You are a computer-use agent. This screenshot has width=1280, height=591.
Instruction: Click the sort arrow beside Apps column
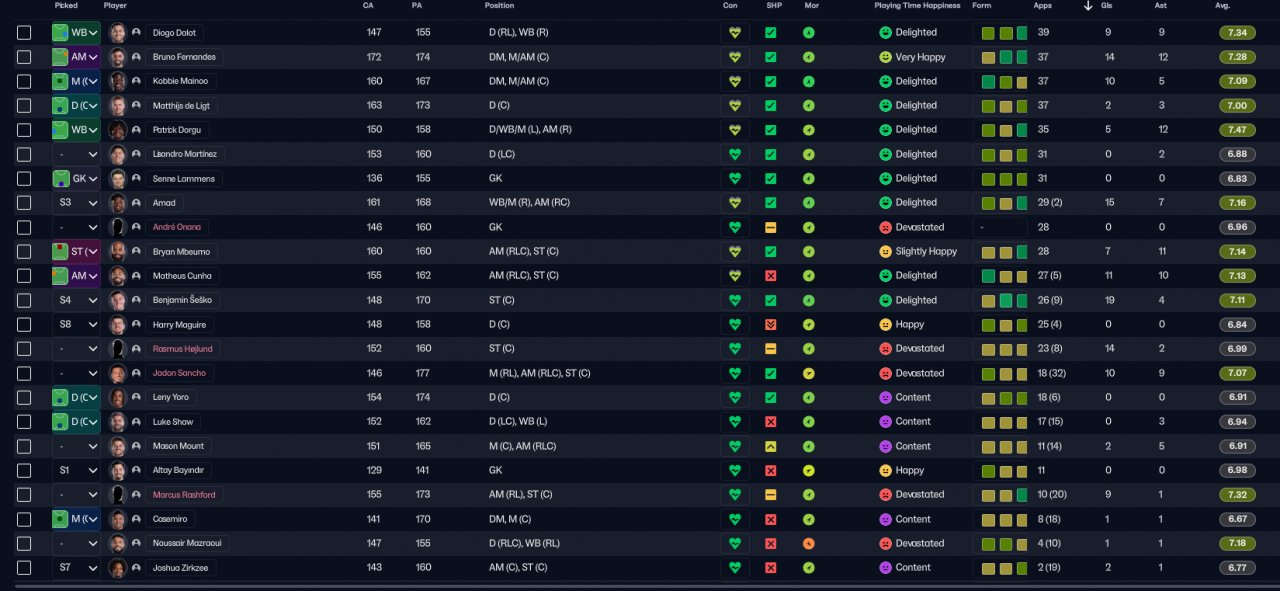tap(1088, 6)
